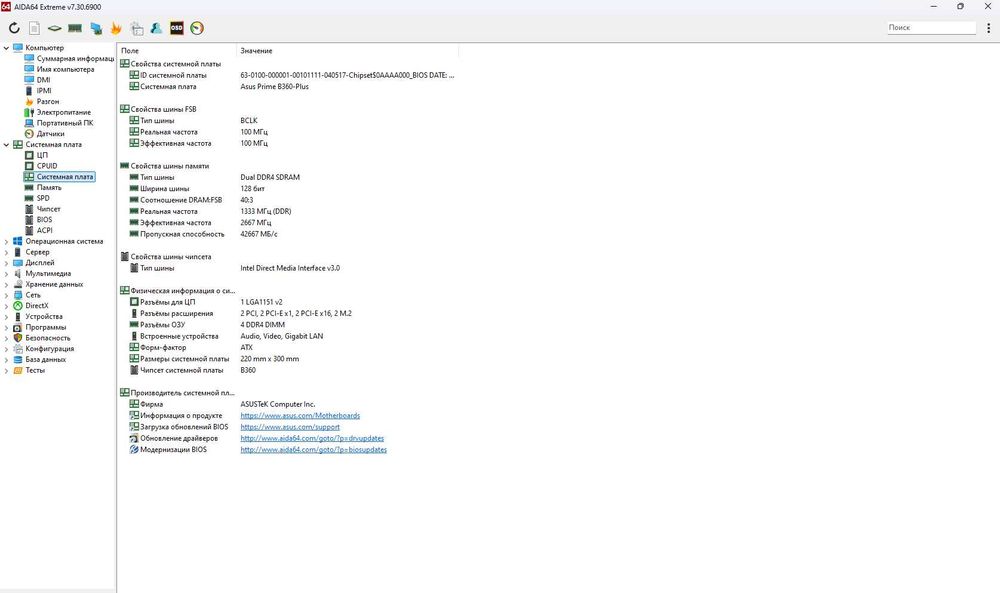Viewport: 1000px width, 593px height.
Task: Expand the DirectX tree node
Action: [6, 306]
